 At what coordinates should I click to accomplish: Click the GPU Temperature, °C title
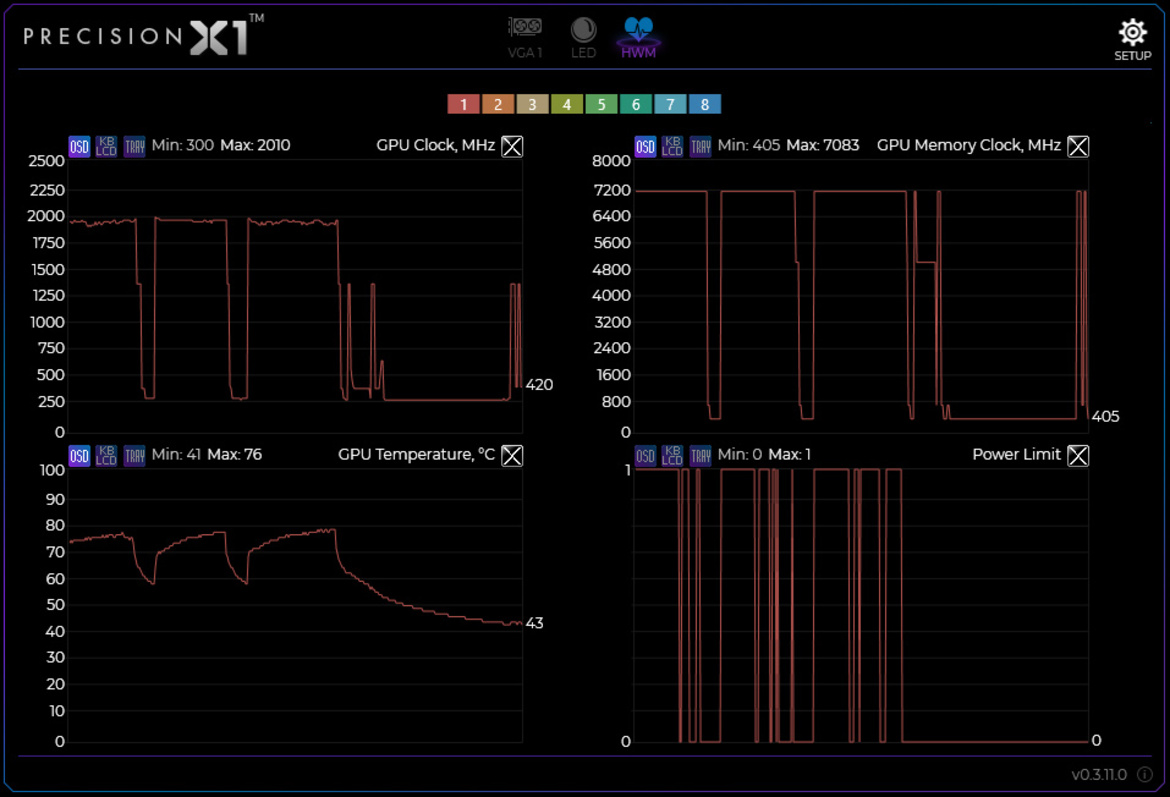click(x=416, y=454)
